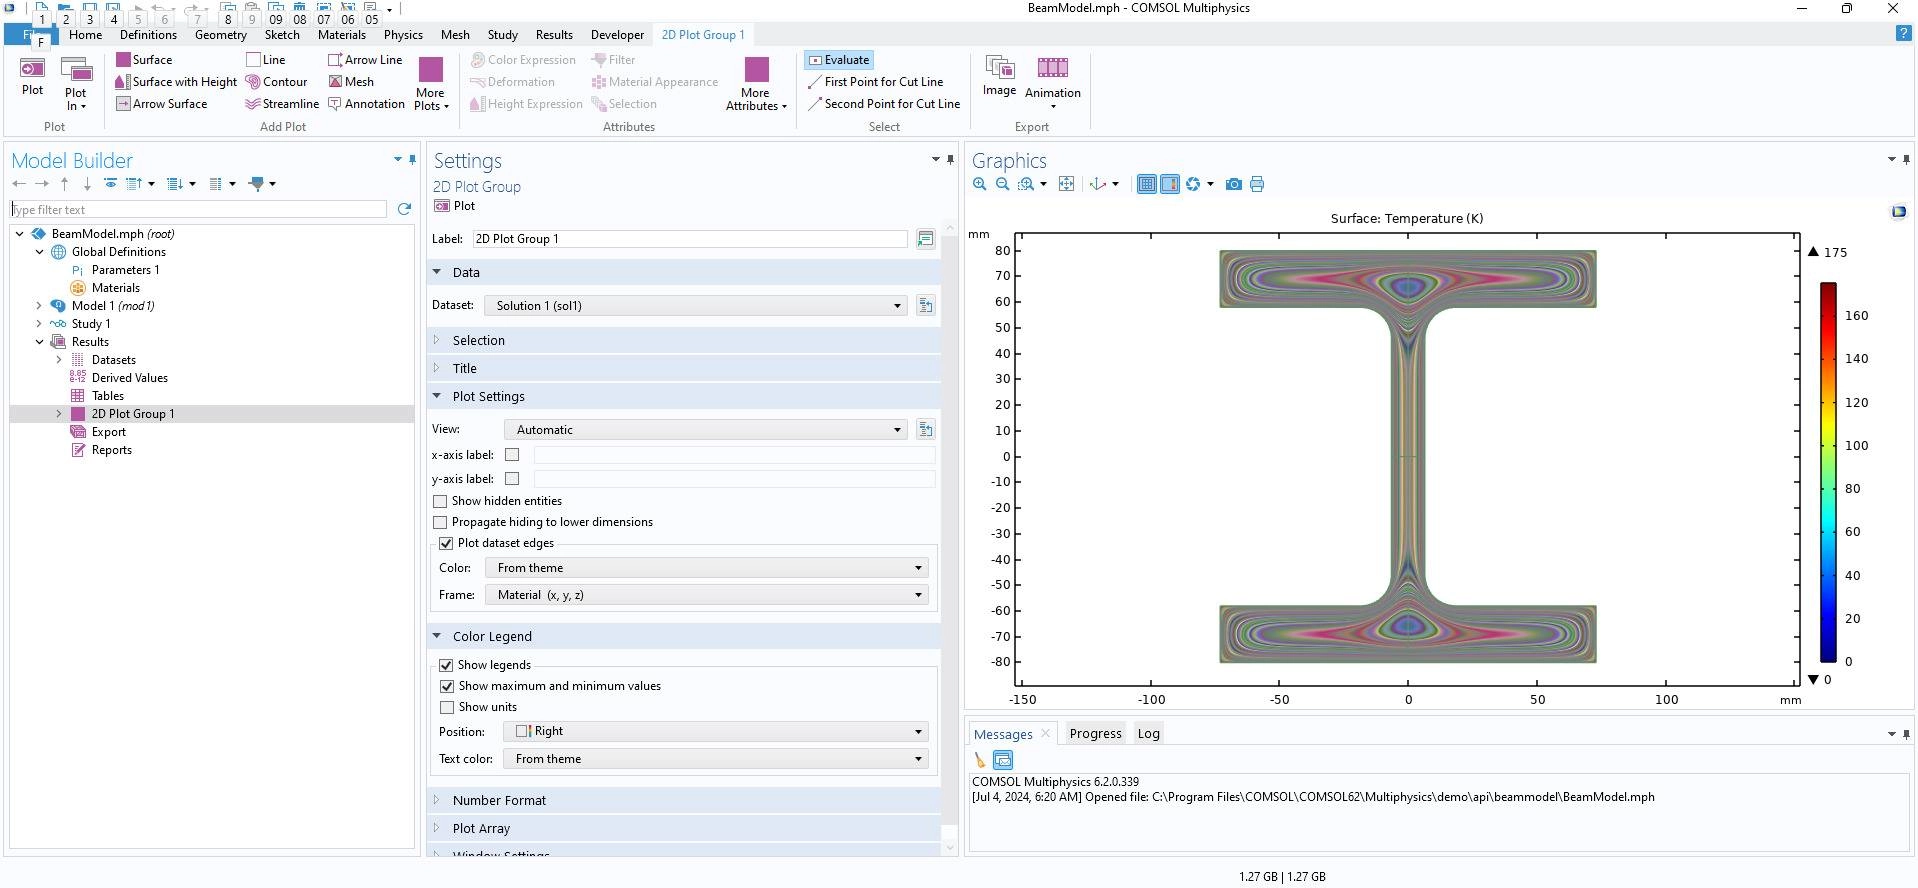
Task: Zoom in on the Graphics window
Action: coord(979,184)
